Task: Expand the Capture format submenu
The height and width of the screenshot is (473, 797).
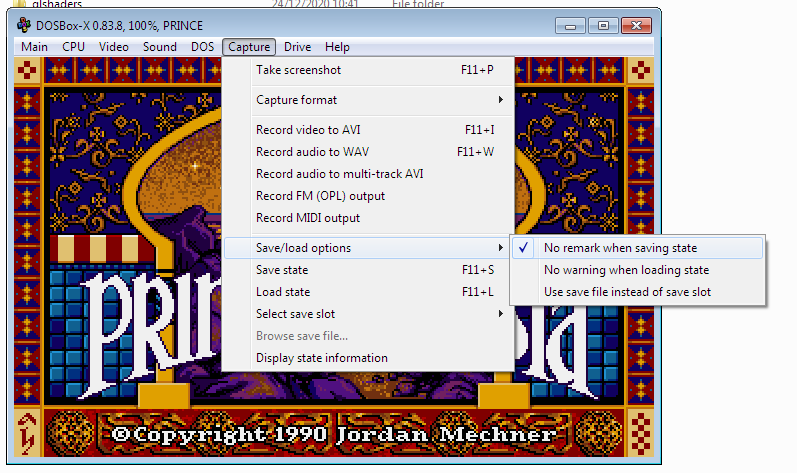Action: 369,100
